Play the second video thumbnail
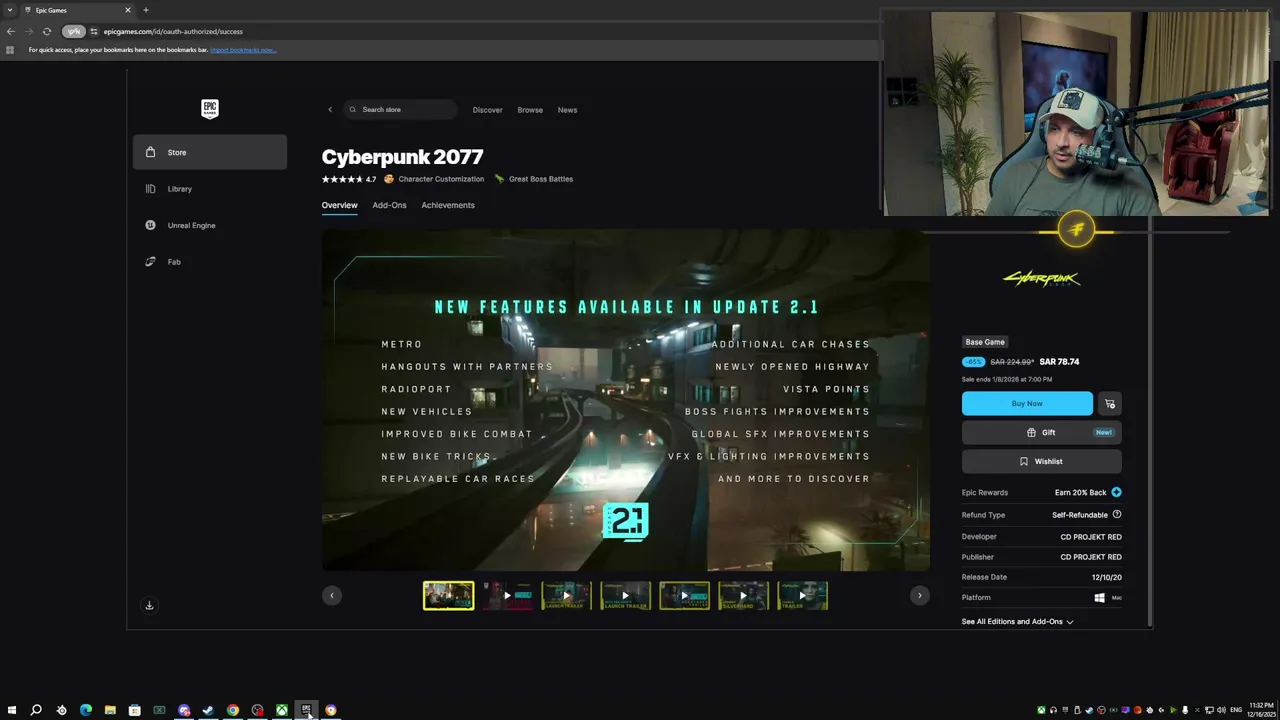 [x=507, y=596]
